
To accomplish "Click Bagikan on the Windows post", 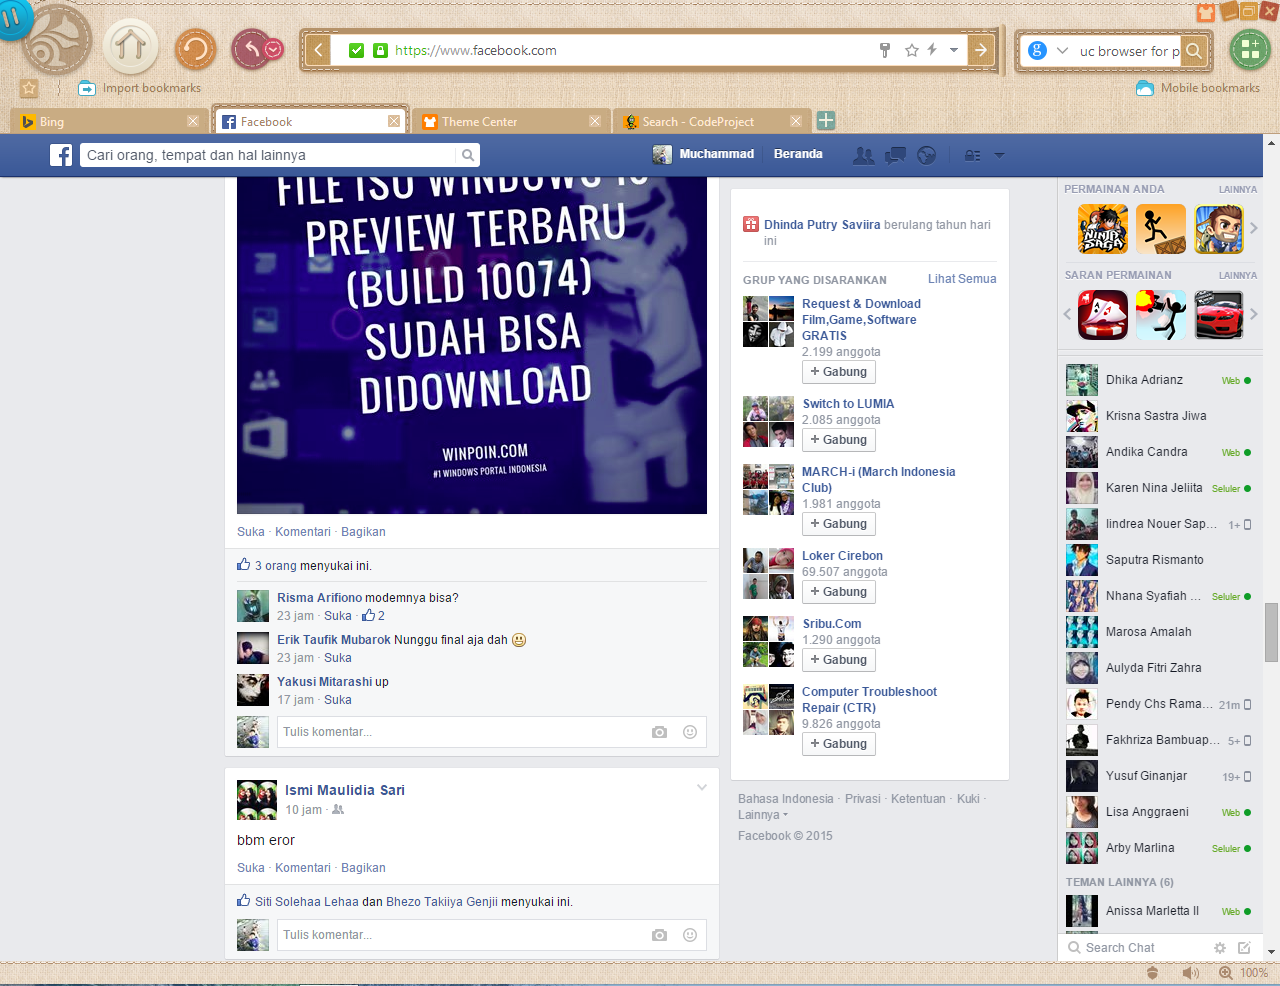I will (x=363, y=532).
